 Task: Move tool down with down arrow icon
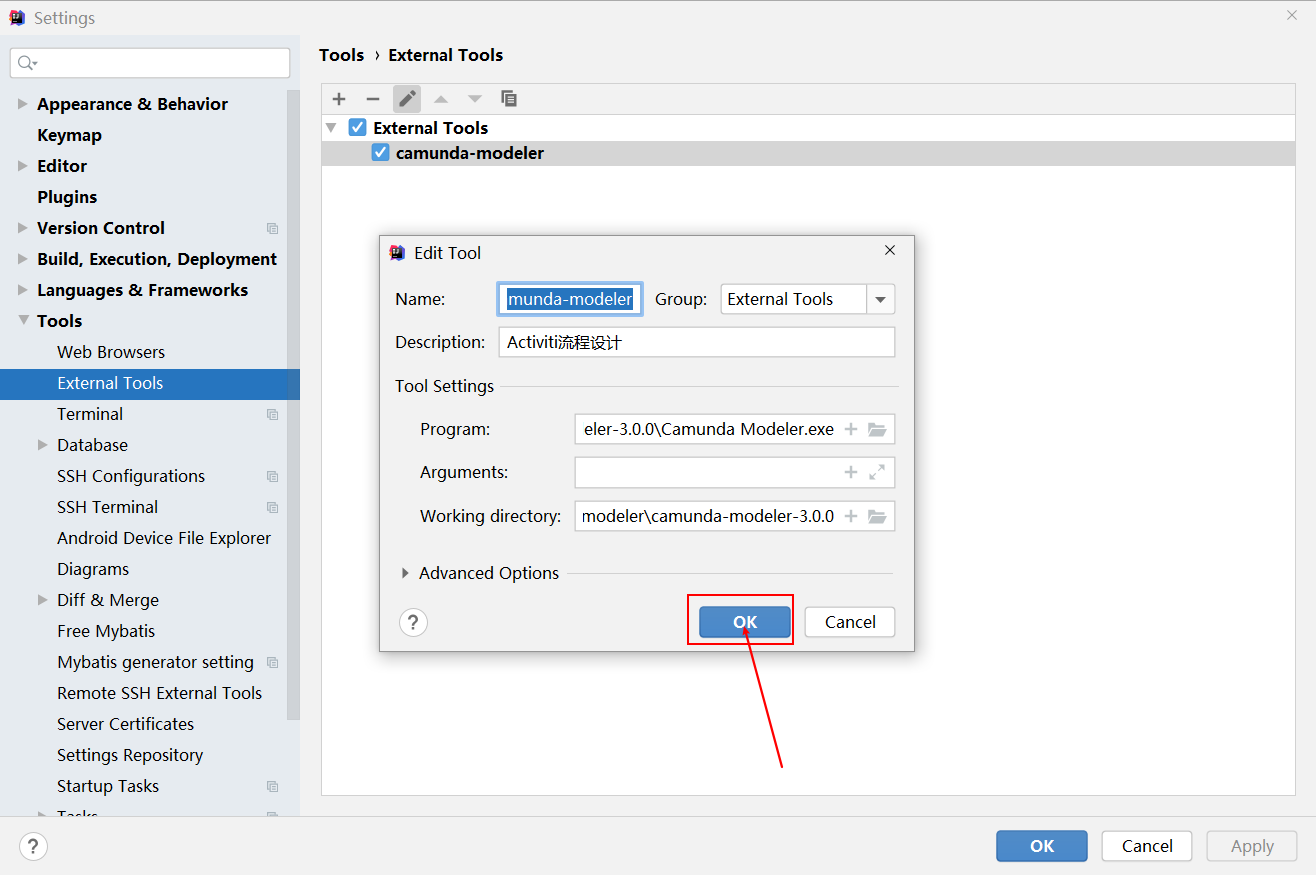coord(475,99)
